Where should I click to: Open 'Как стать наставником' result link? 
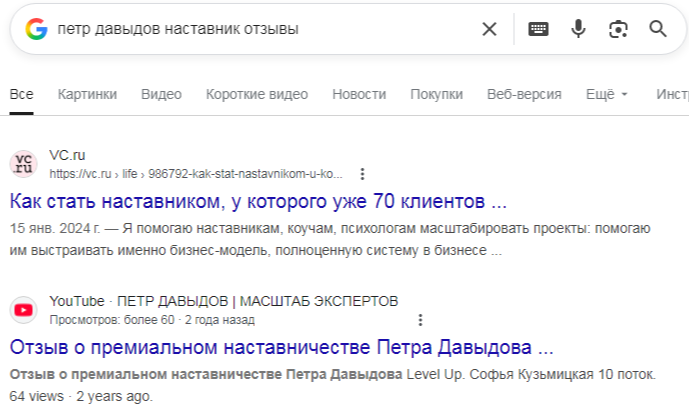click(x=258, y=201)
